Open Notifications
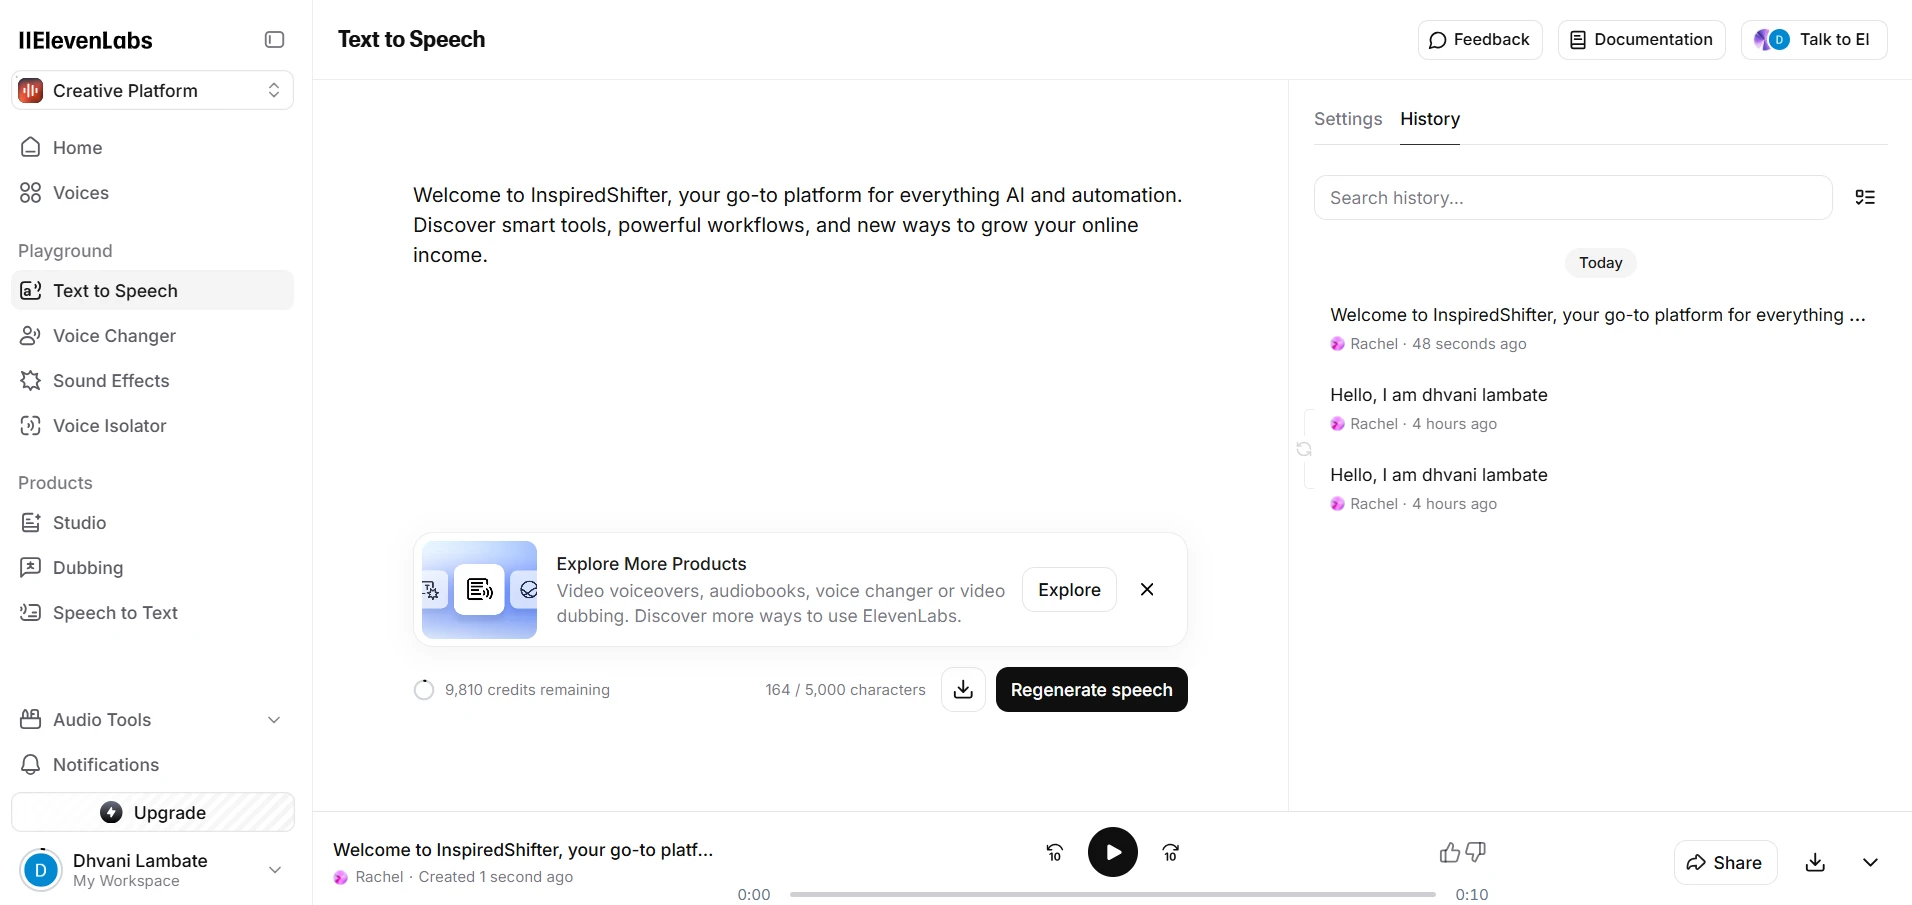The height and width of the screenshot is (905, 1912). pos(152,764)
